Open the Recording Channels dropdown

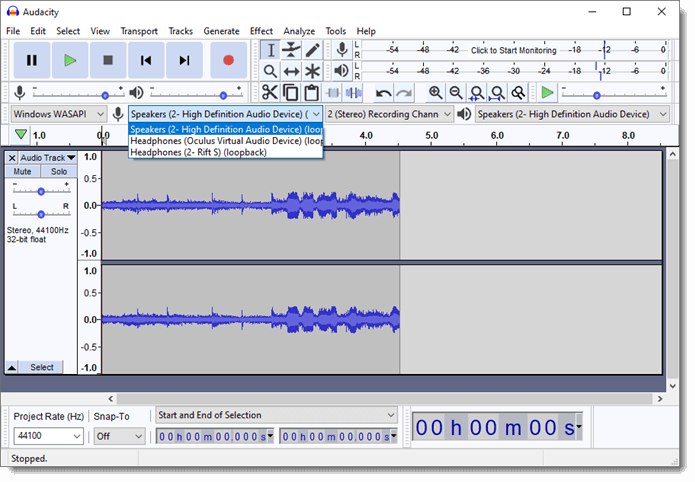click(x=389, y=114)
